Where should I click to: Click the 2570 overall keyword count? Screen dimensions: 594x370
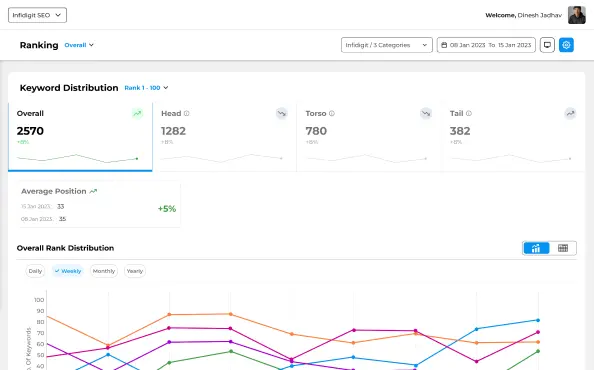pos(30,131)
